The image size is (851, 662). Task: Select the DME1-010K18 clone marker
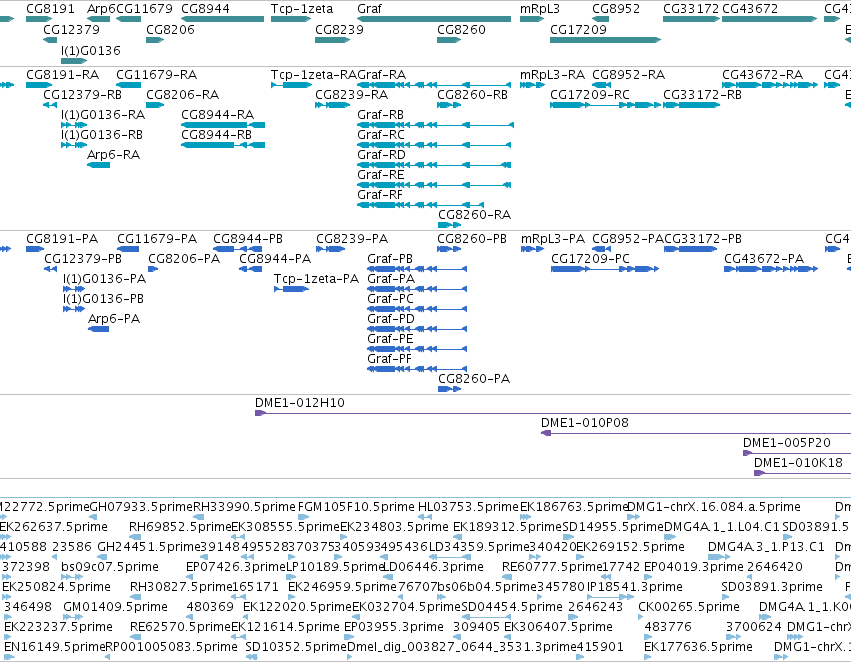click(759, 473)
